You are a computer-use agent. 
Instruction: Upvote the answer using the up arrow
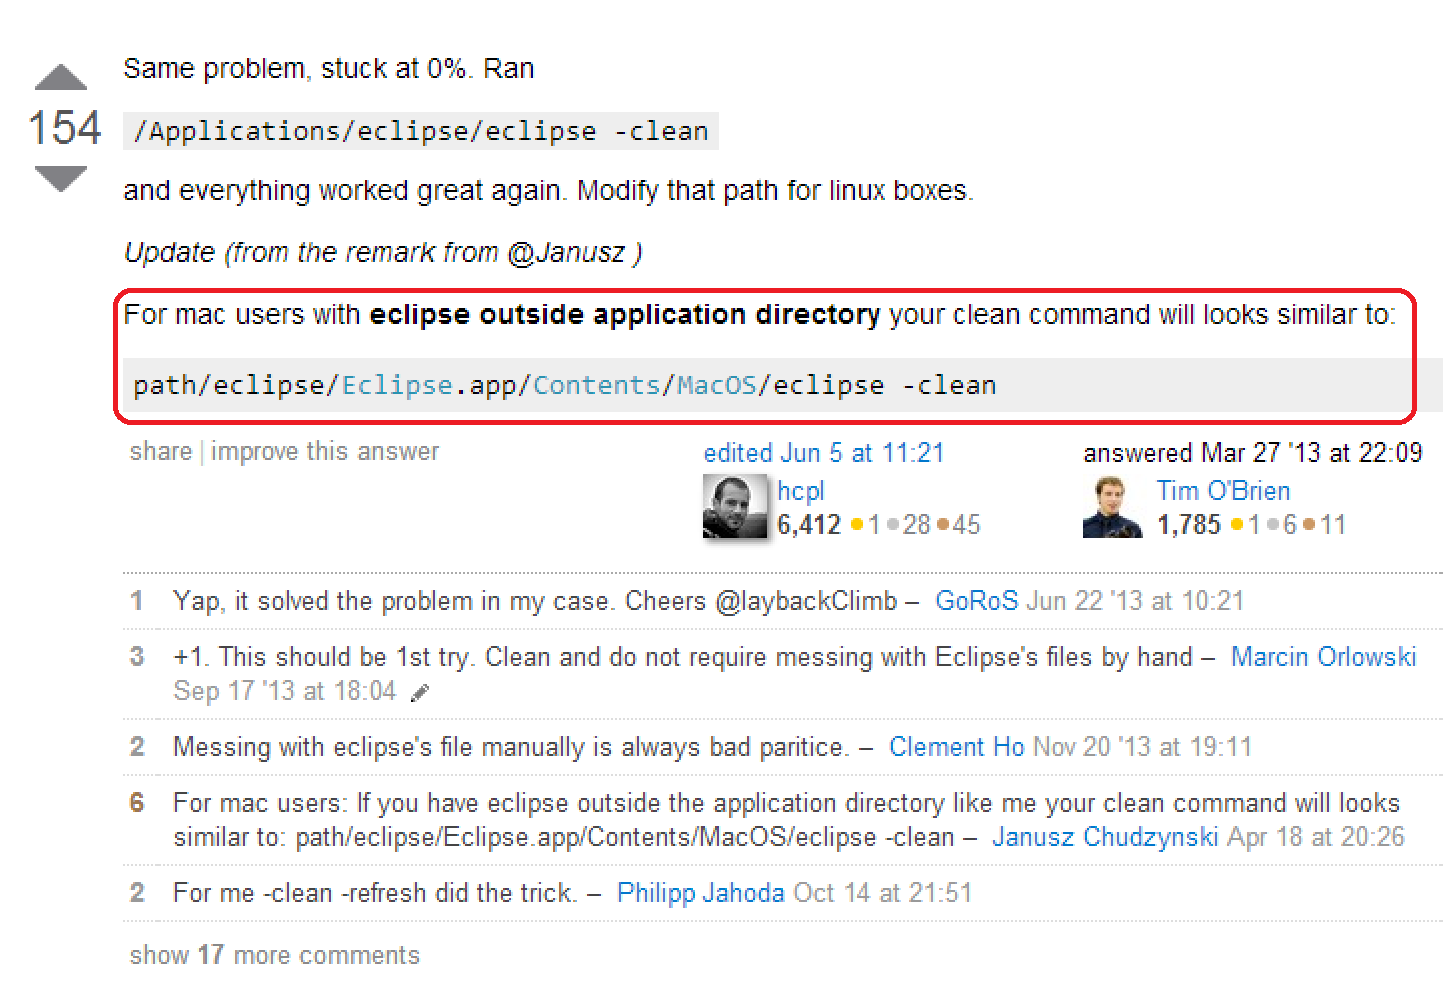62,76
